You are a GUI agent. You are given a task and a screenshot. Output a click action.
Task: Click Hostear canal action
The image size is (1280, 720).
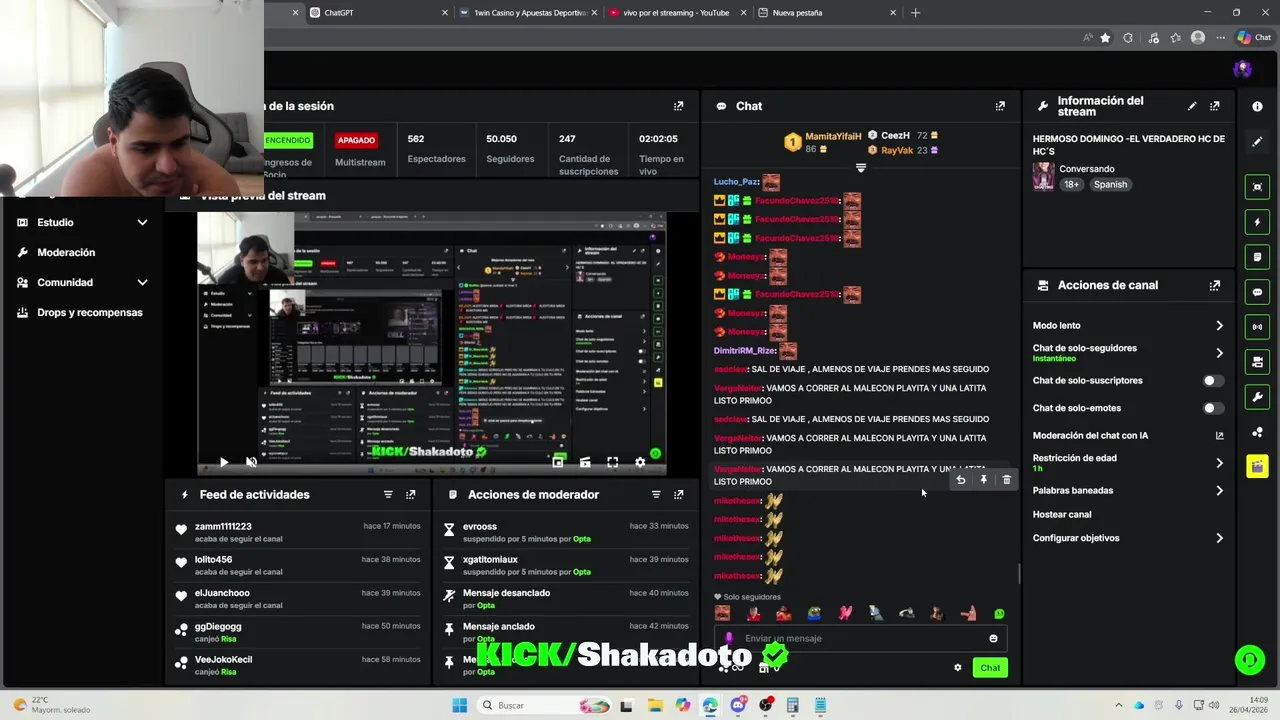(1062, 515)
